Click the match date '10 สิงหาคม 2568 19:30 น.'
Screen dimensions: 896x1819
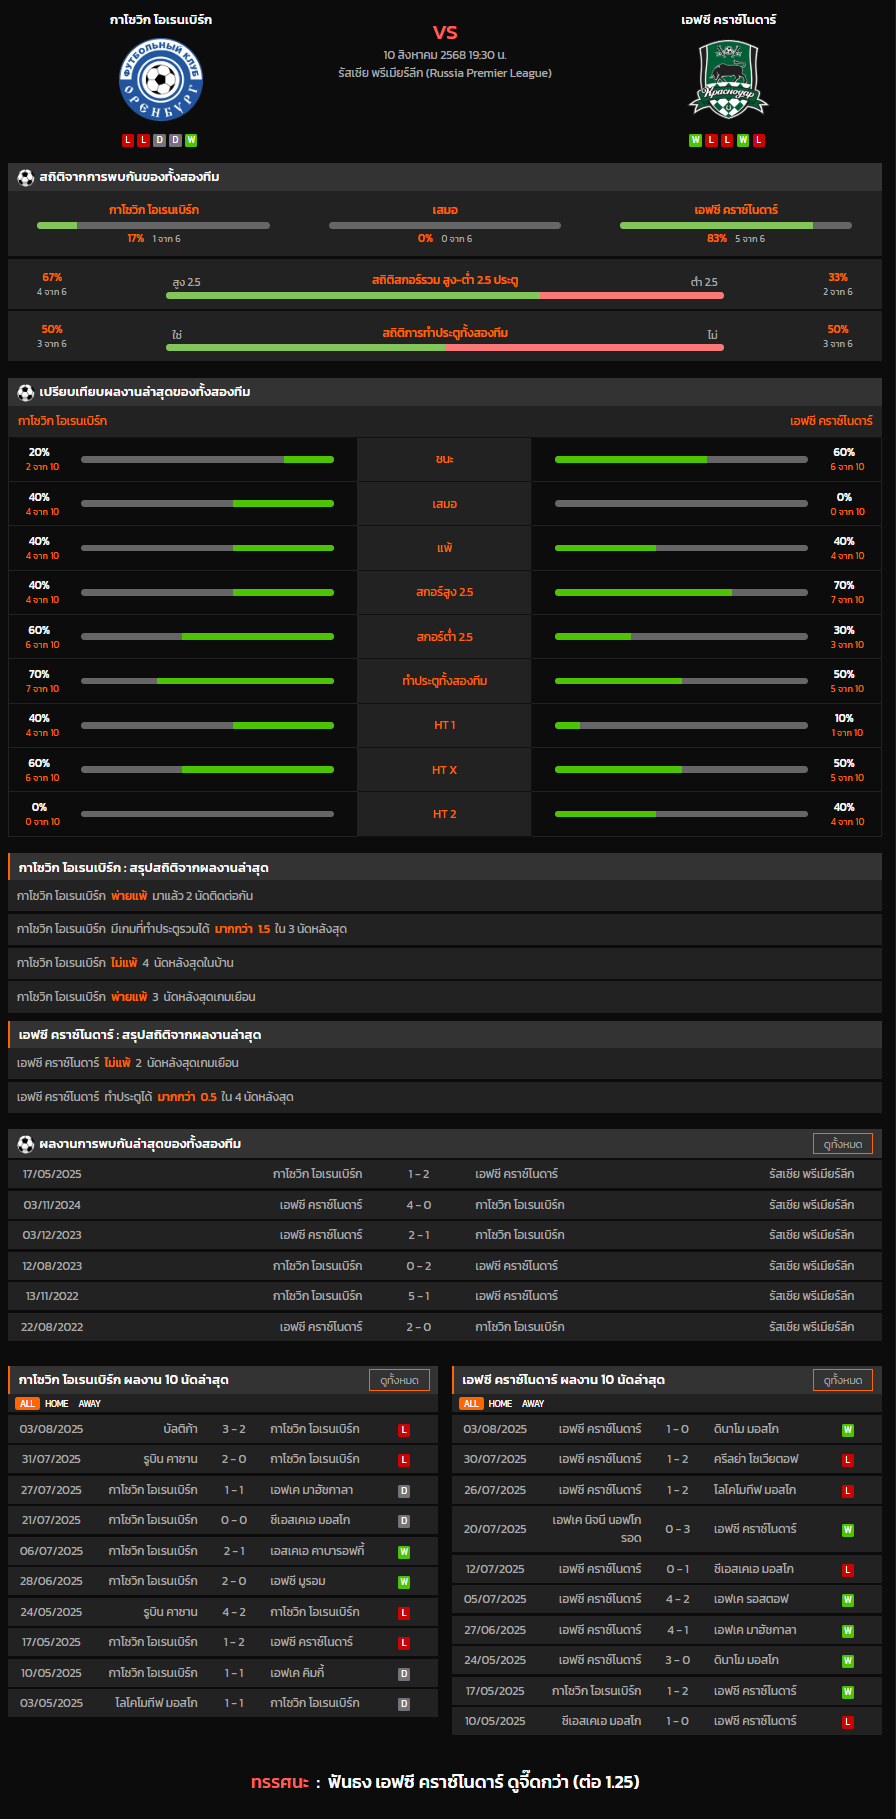tap(445, 55)
